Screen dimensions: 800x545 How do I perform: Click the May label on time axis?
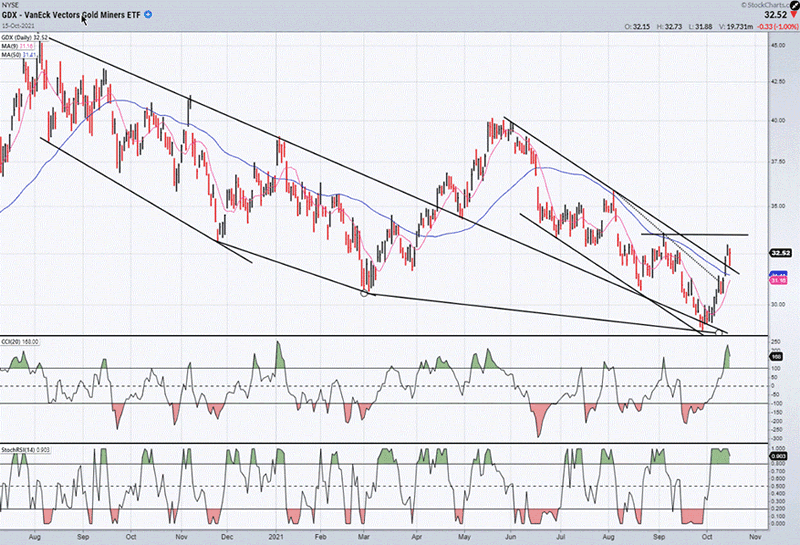(464, 537)
